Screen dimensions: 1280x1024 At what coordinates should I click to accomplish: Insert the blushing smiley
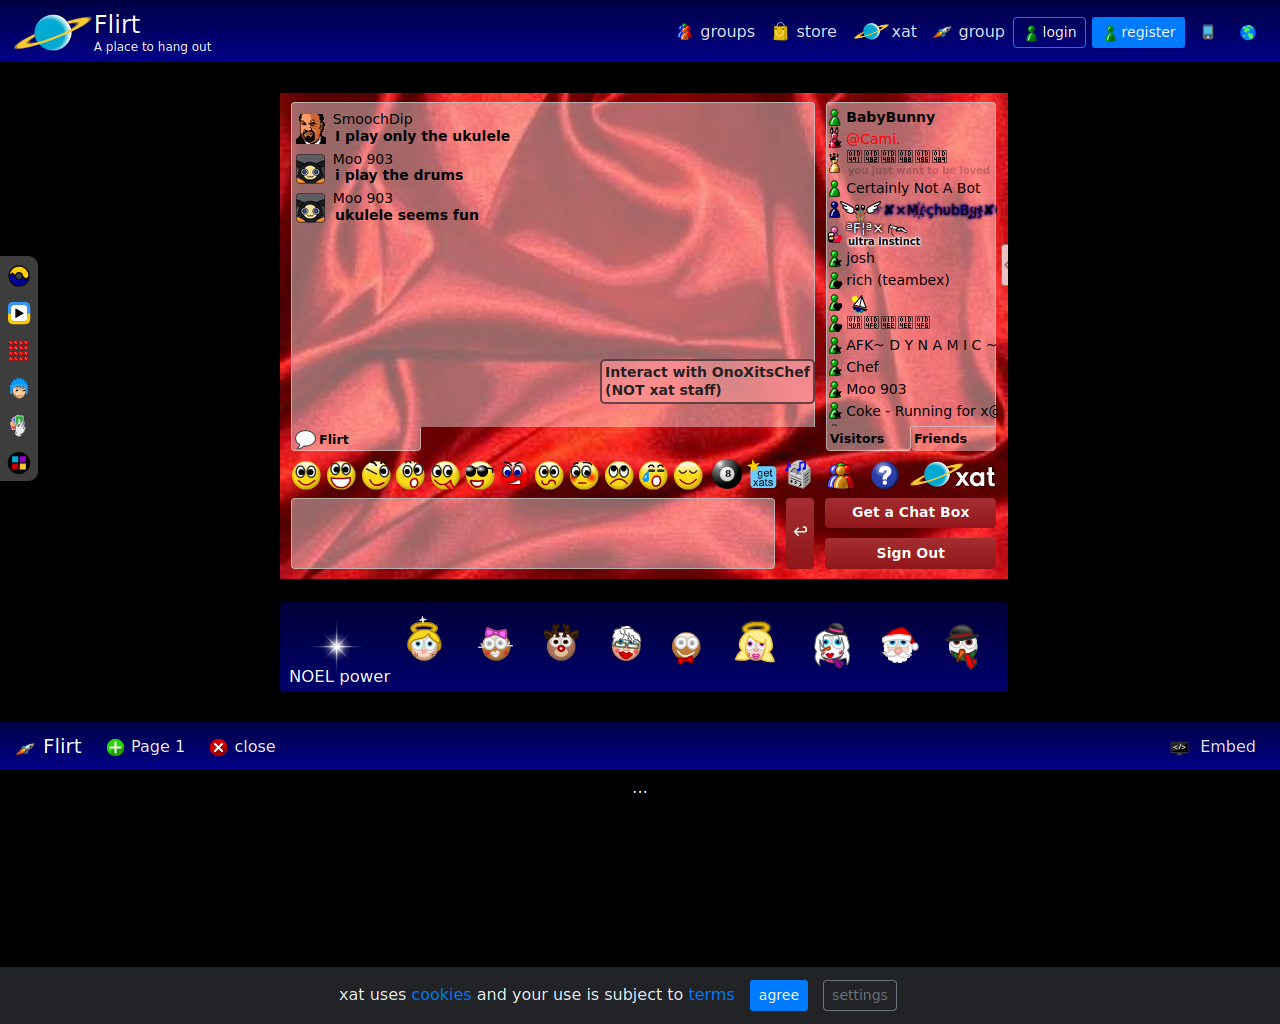(584, 476)
